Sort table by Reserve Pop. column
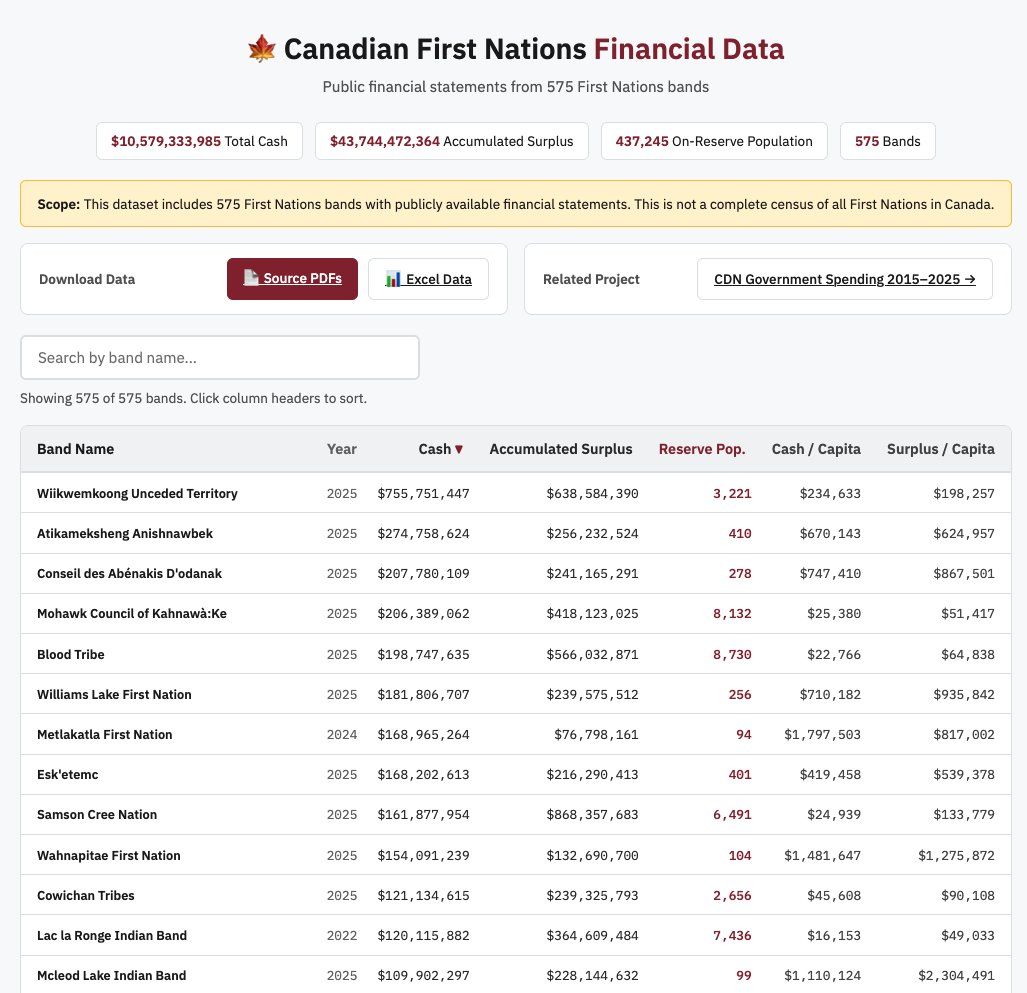The height and width of the screenshot is (993, 1027). click(702, 449)
